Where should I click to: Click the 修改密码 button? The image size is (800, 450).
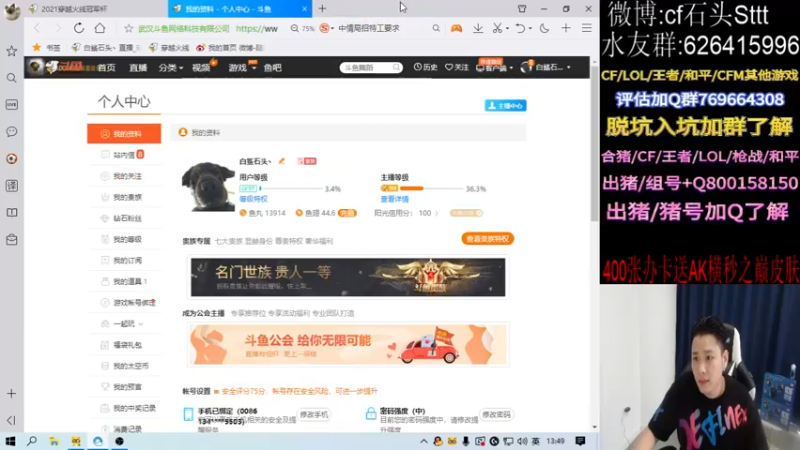tap(496, 414)
